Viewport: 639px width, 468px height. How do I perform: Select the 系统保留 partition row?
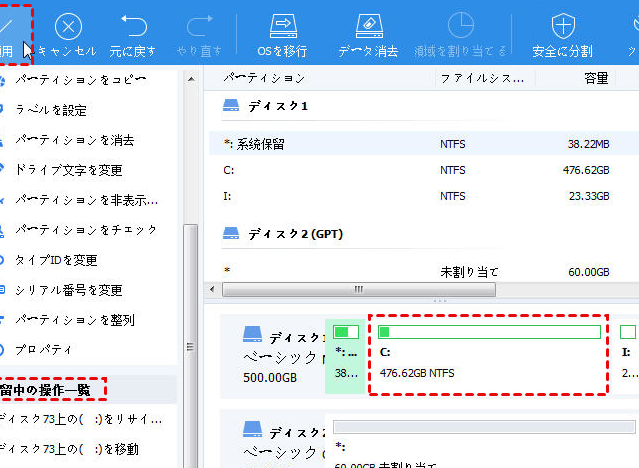424,144
